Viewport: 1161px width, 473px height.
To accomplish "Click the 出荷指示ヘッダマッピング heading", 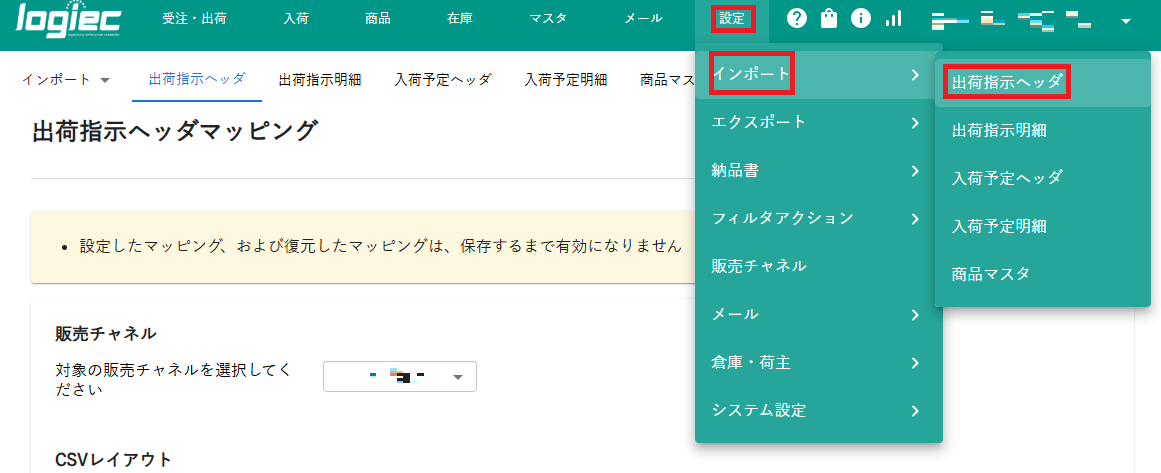I will coord(175,131).
